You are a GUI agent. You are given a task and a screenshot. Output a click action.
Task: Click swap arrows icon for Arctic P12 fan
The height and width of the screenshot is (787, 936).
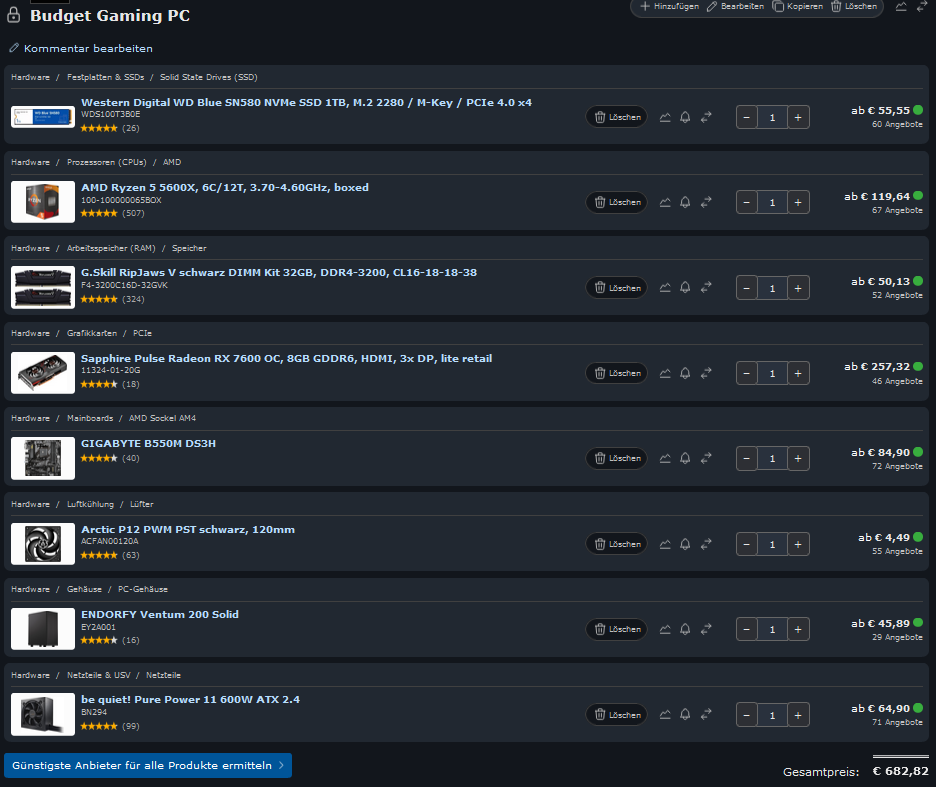click(706, 544)
